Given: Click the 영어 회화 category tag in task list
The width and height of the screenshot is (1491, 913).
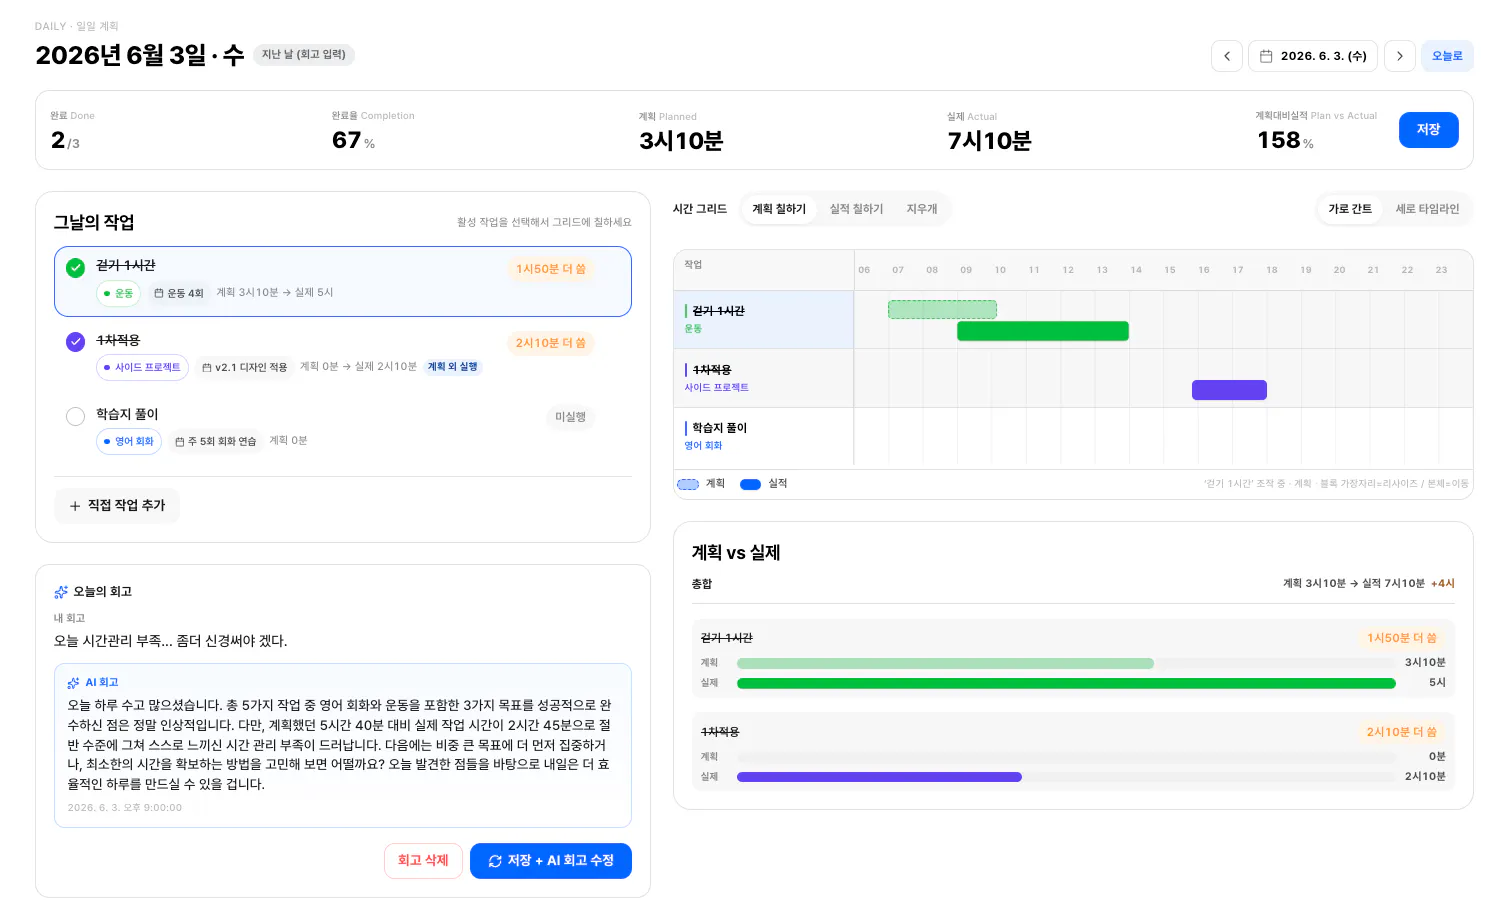Looking at the screenshot, I should pyautogui.click(x=129, y=441).
